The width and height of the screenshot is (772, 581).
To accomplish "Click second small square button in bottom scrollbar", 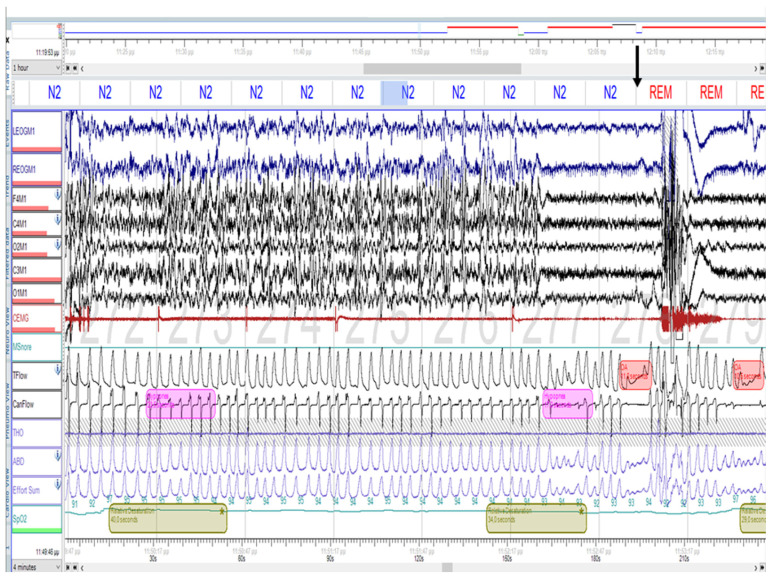I will [75, 567].
